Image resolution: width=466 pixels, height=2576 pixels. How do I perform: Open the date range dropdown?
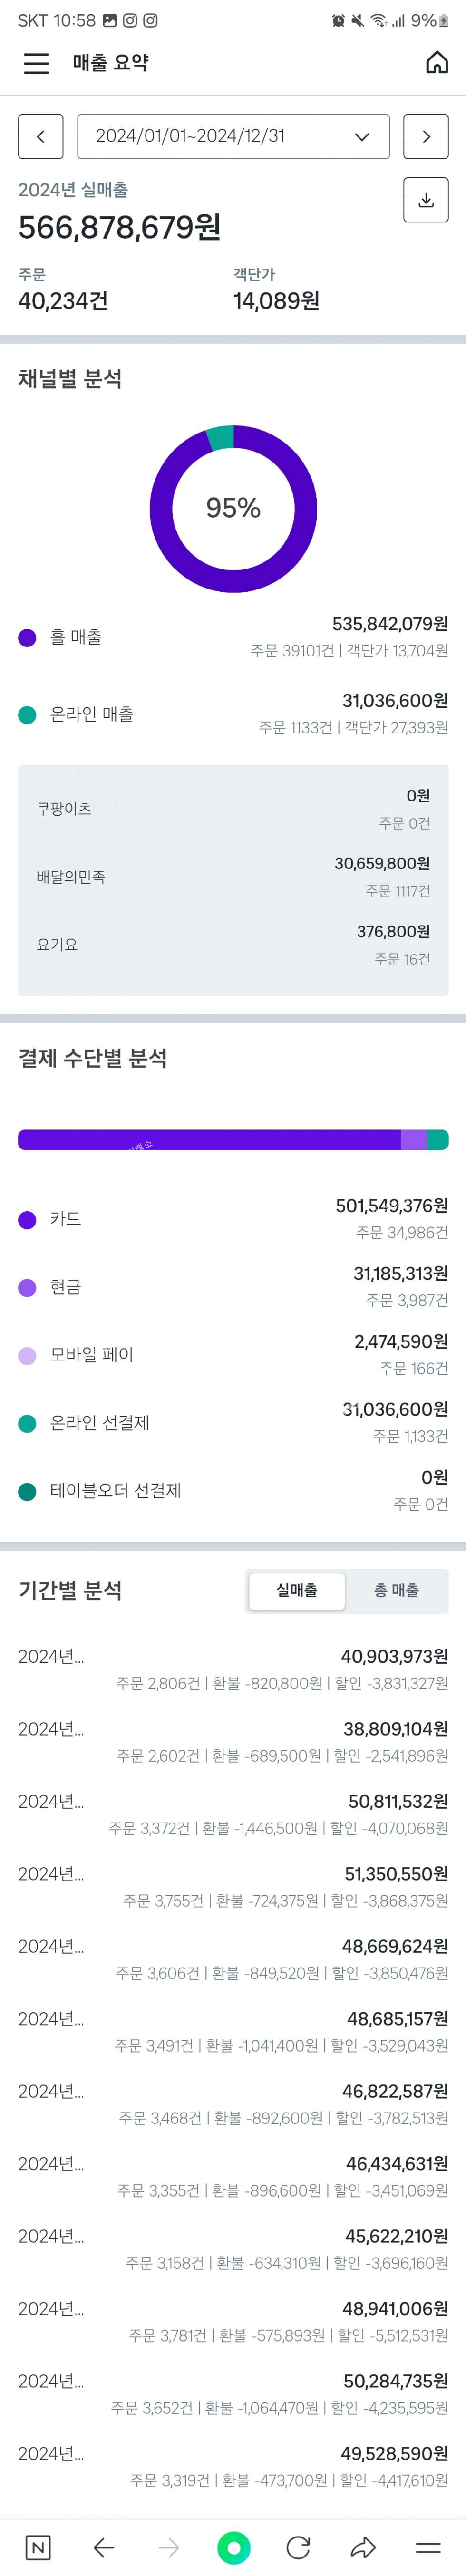tap(233, 136)
